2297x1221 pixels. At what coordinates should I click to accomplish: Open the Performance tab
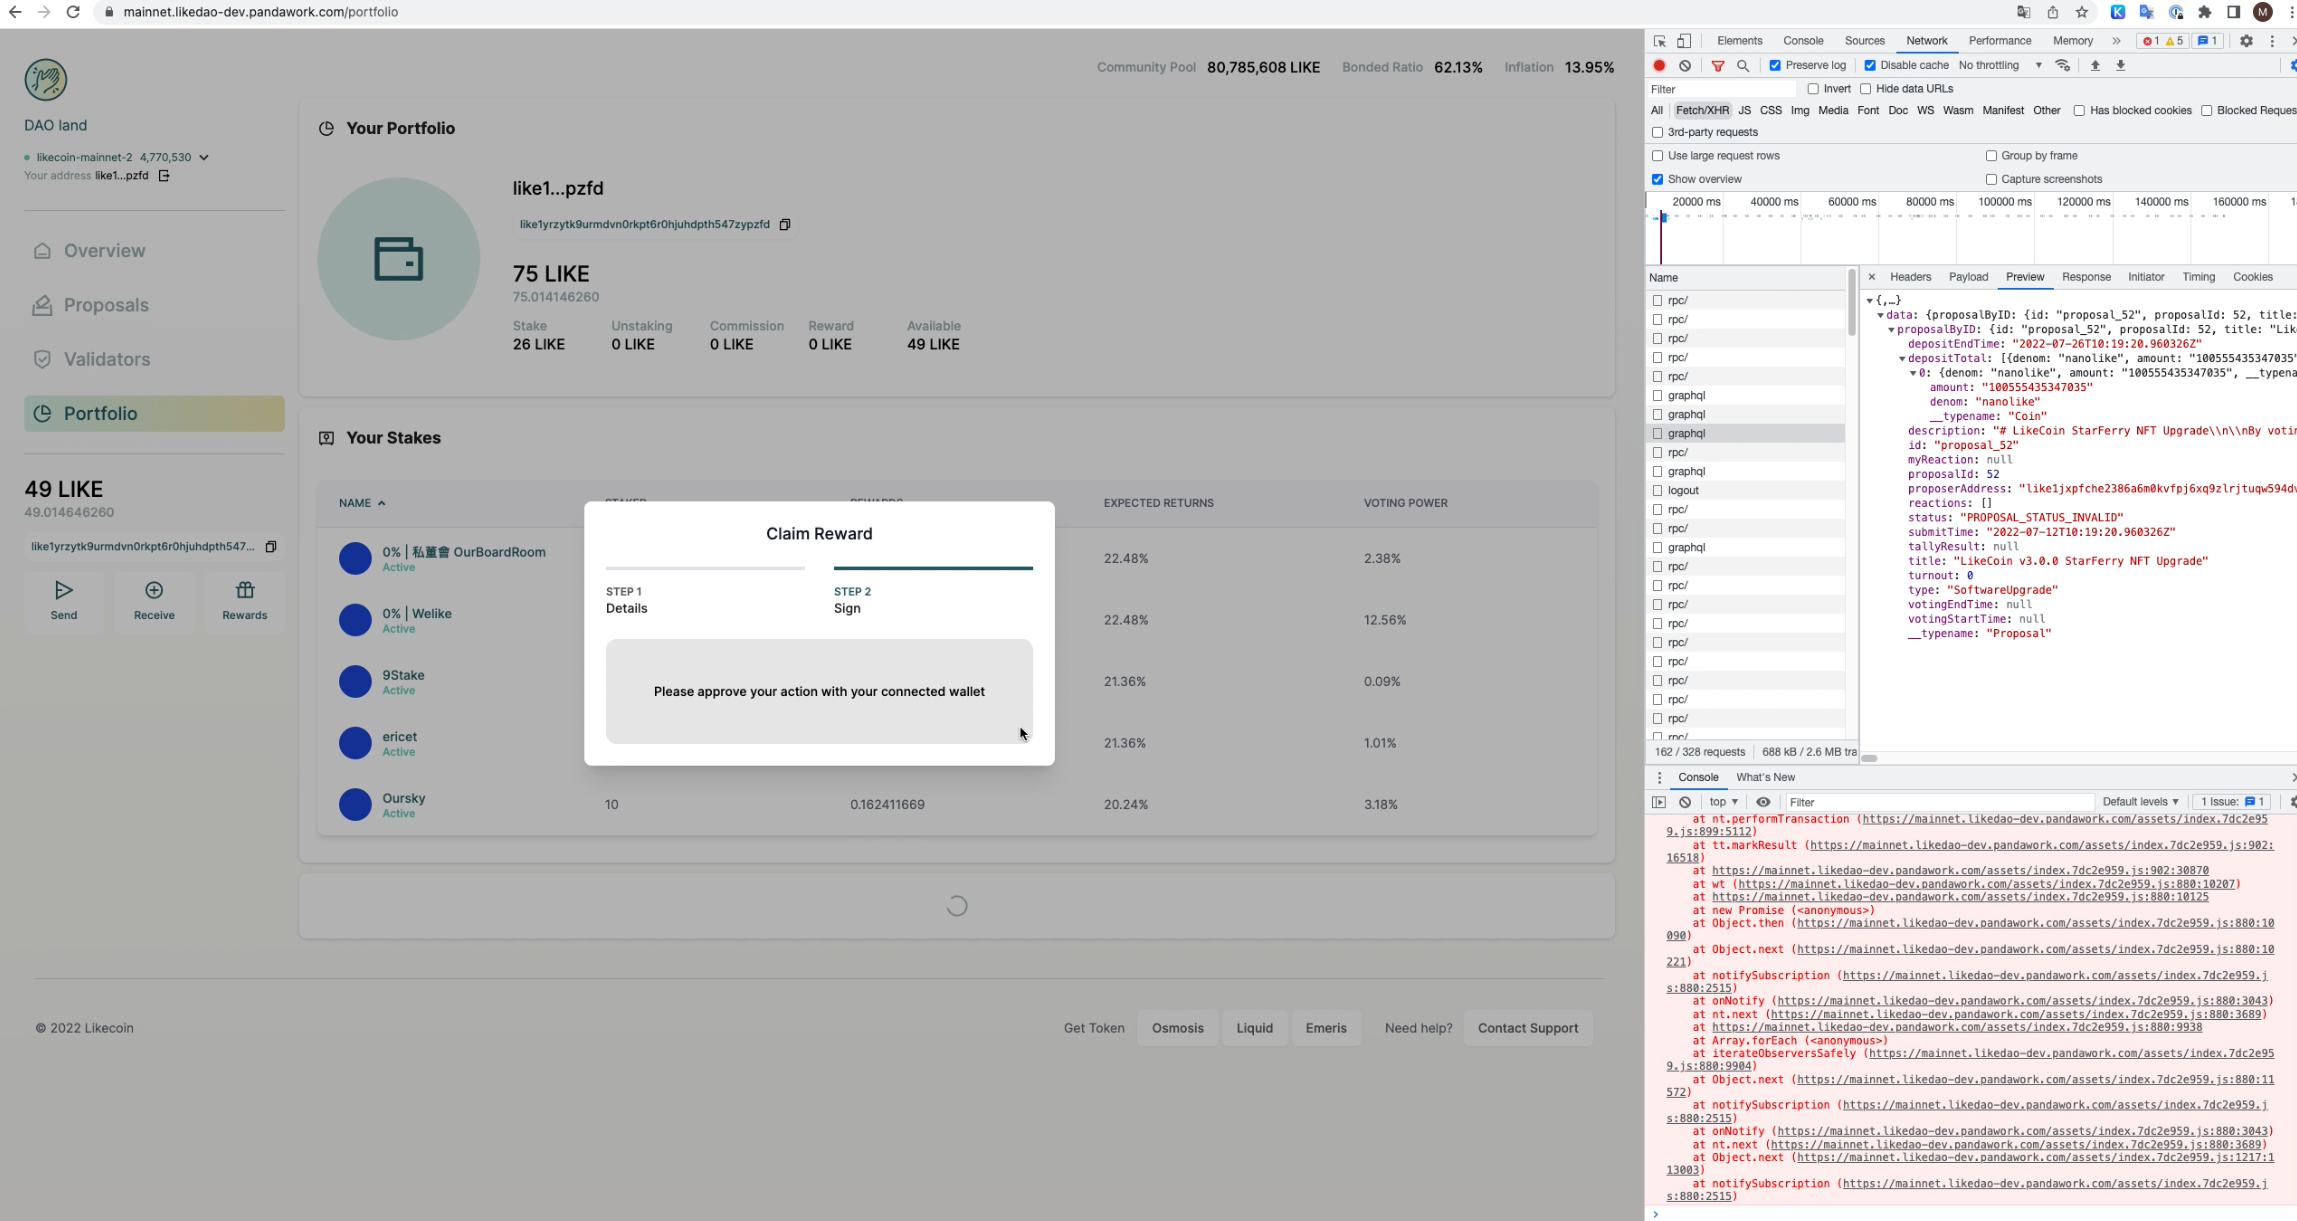(x=1999, y=41)
